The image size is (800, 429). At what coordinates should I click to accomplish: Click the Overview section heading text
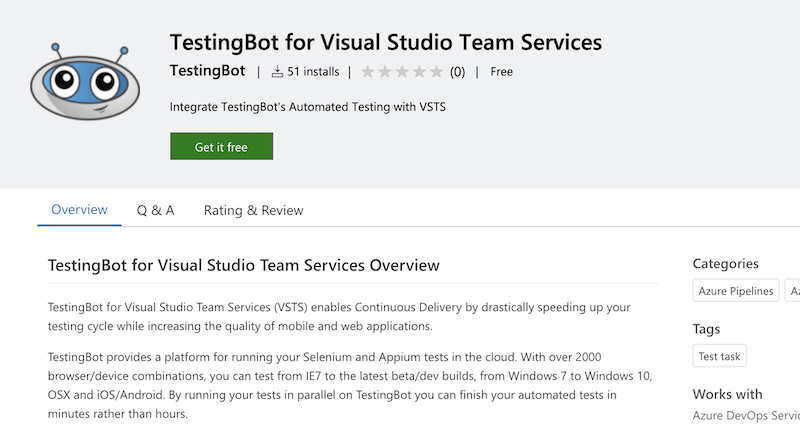tap(244, 265)
